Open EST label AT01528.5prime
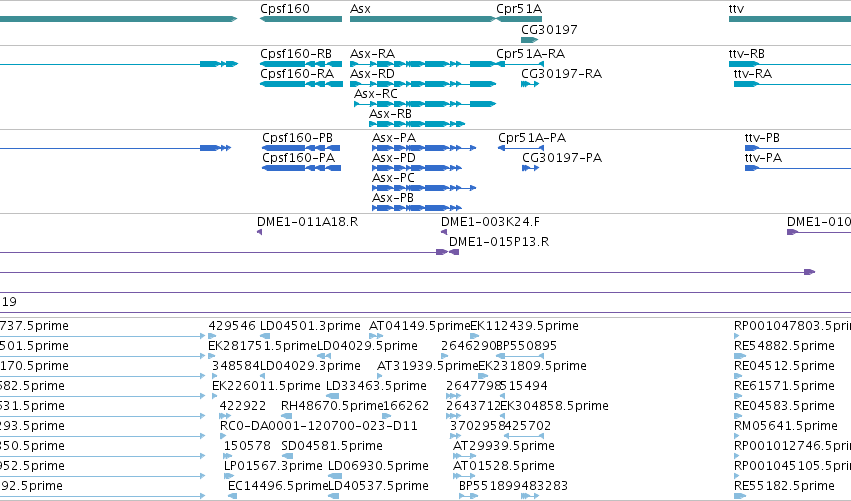851x501 pixels. [504, 467]
